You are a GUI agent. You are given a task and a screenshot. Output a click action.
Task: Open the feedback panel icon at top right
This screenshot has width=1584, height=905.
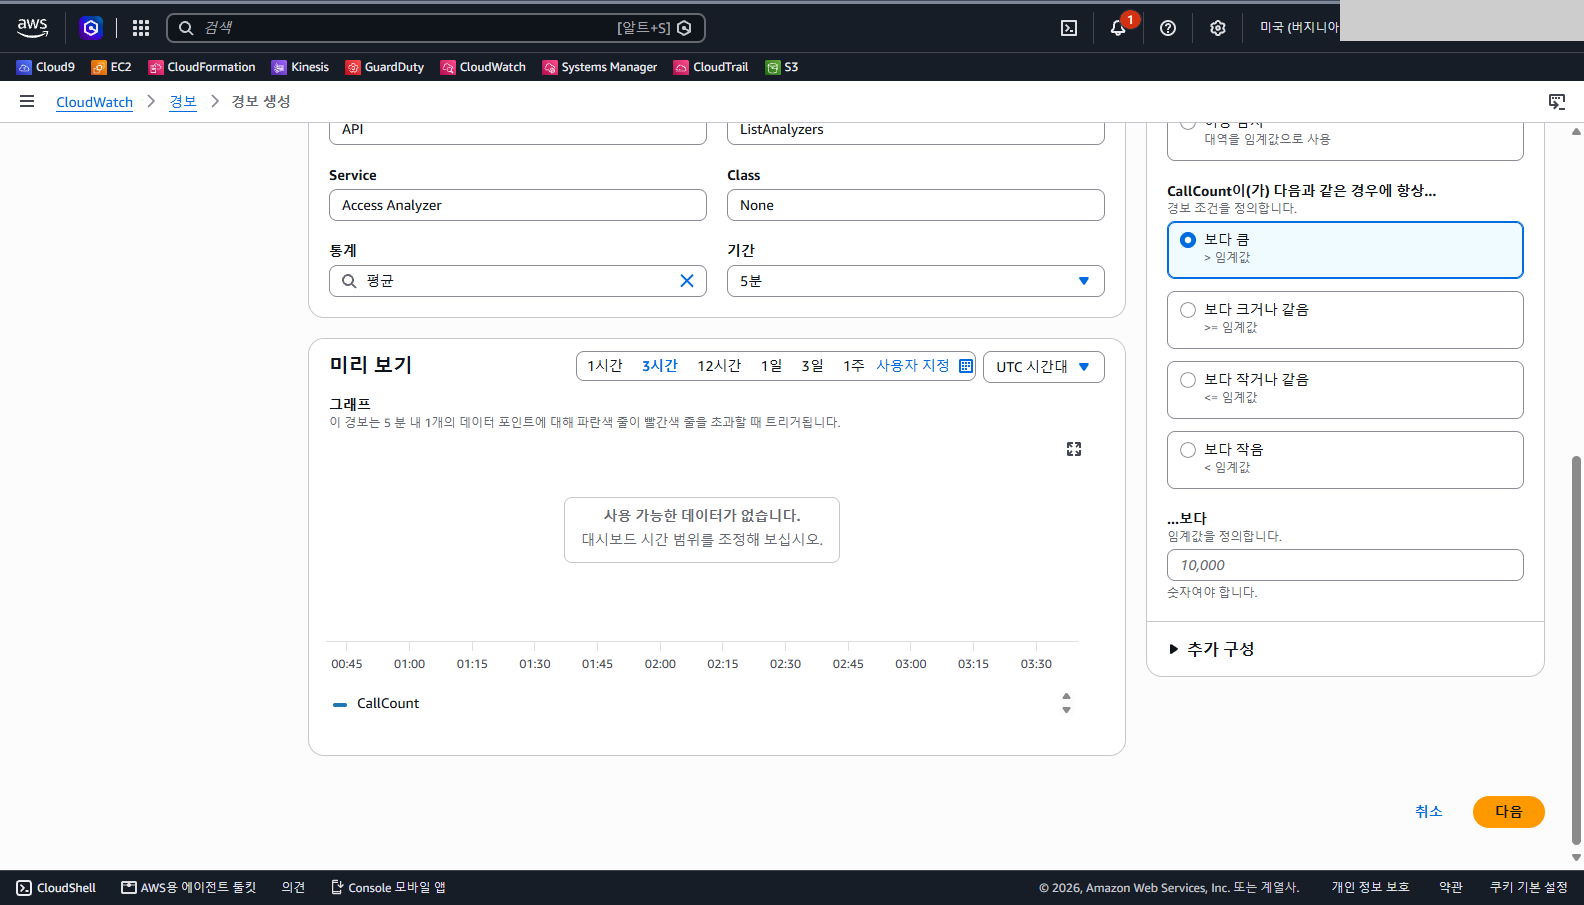coord(1557,101)
